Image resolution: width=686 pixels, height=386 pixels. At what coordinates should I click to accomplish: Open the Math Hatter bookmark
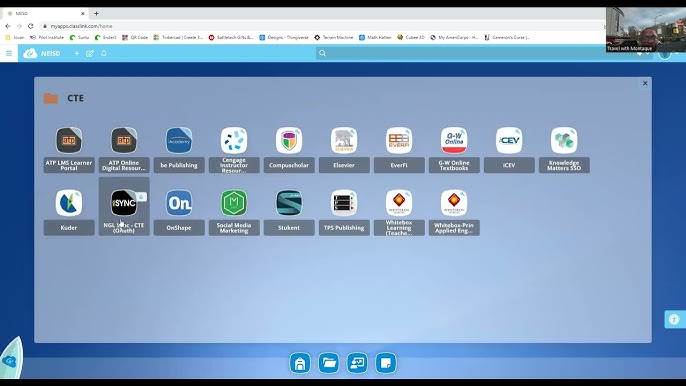(375, 38)
